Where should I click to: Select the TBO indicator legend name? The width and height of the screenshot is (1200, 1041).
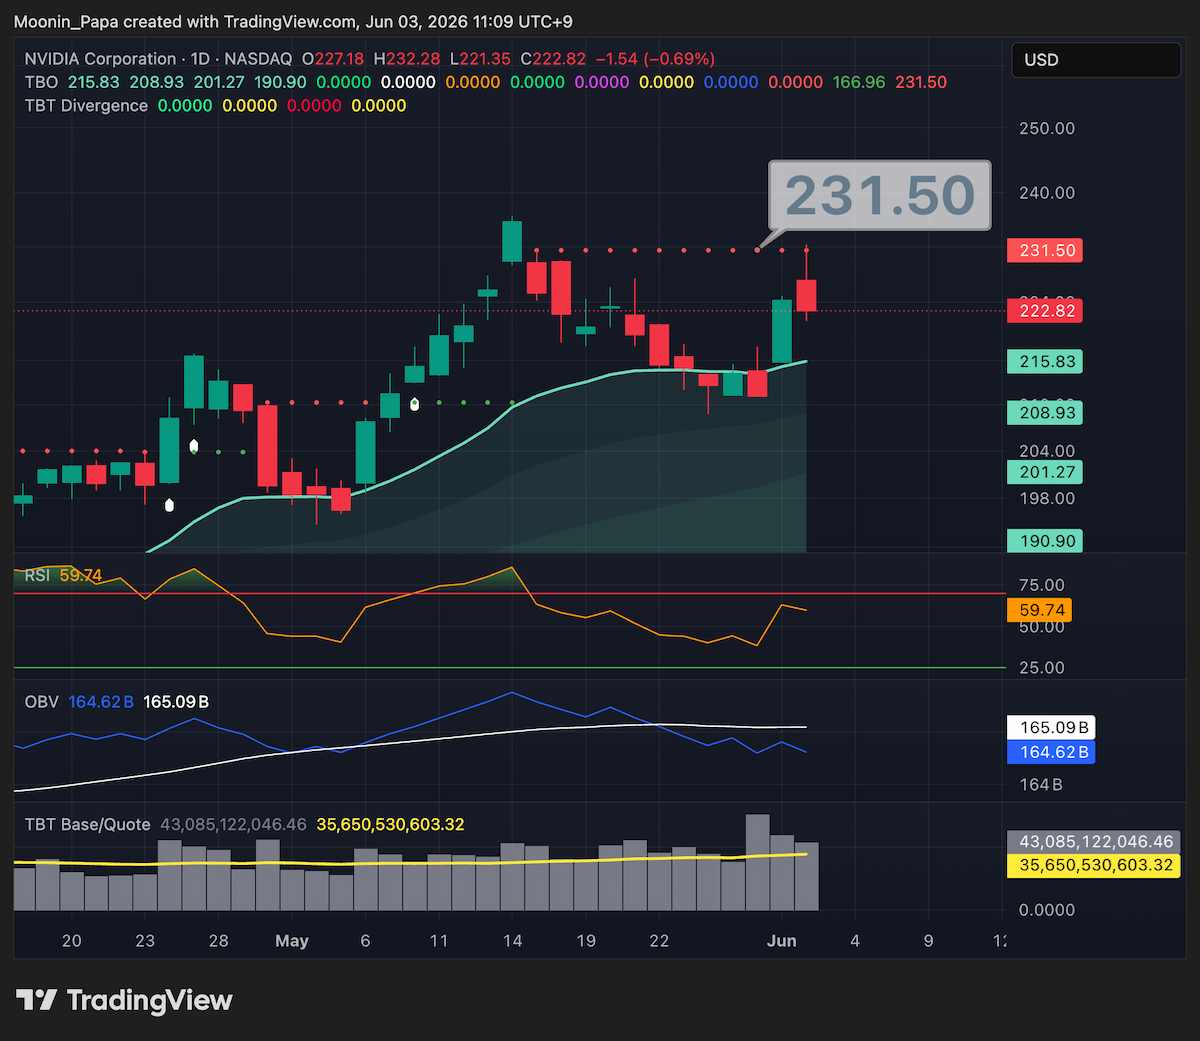tap(41, 82)
